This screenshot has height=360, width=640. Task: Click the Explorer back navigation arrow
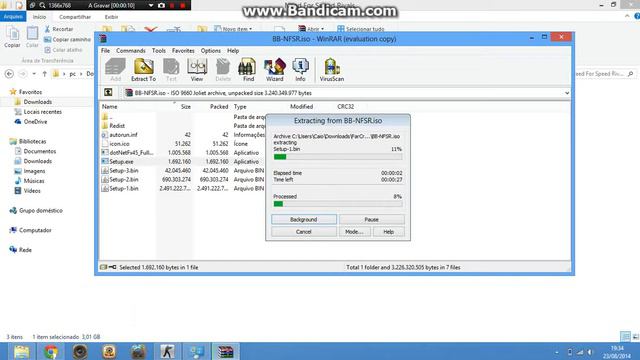[x=9, y=74]
